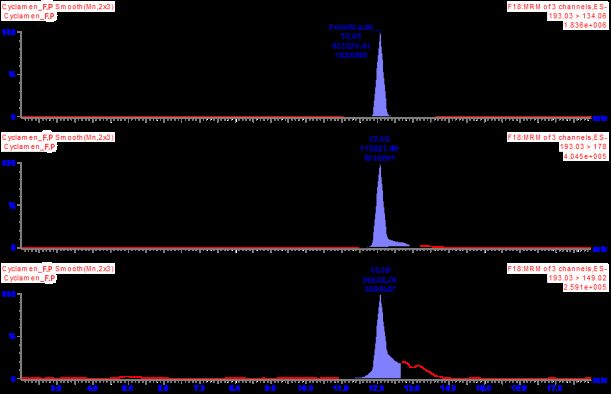Select the 2.591e+005 intensity value

tap(585, 288)
